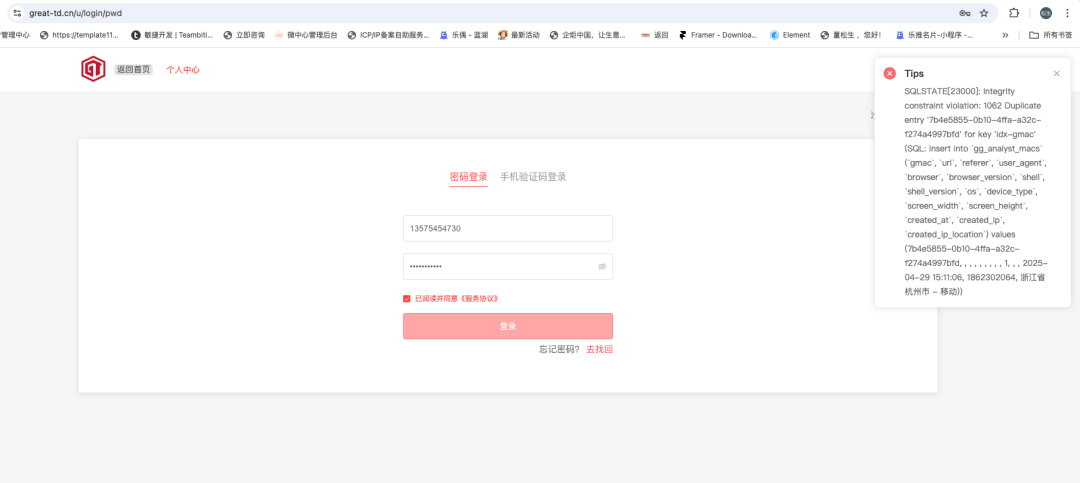Open Chrome's three-dot menu
This screenshot has width=1080, height=483.
click(1068, 12)
